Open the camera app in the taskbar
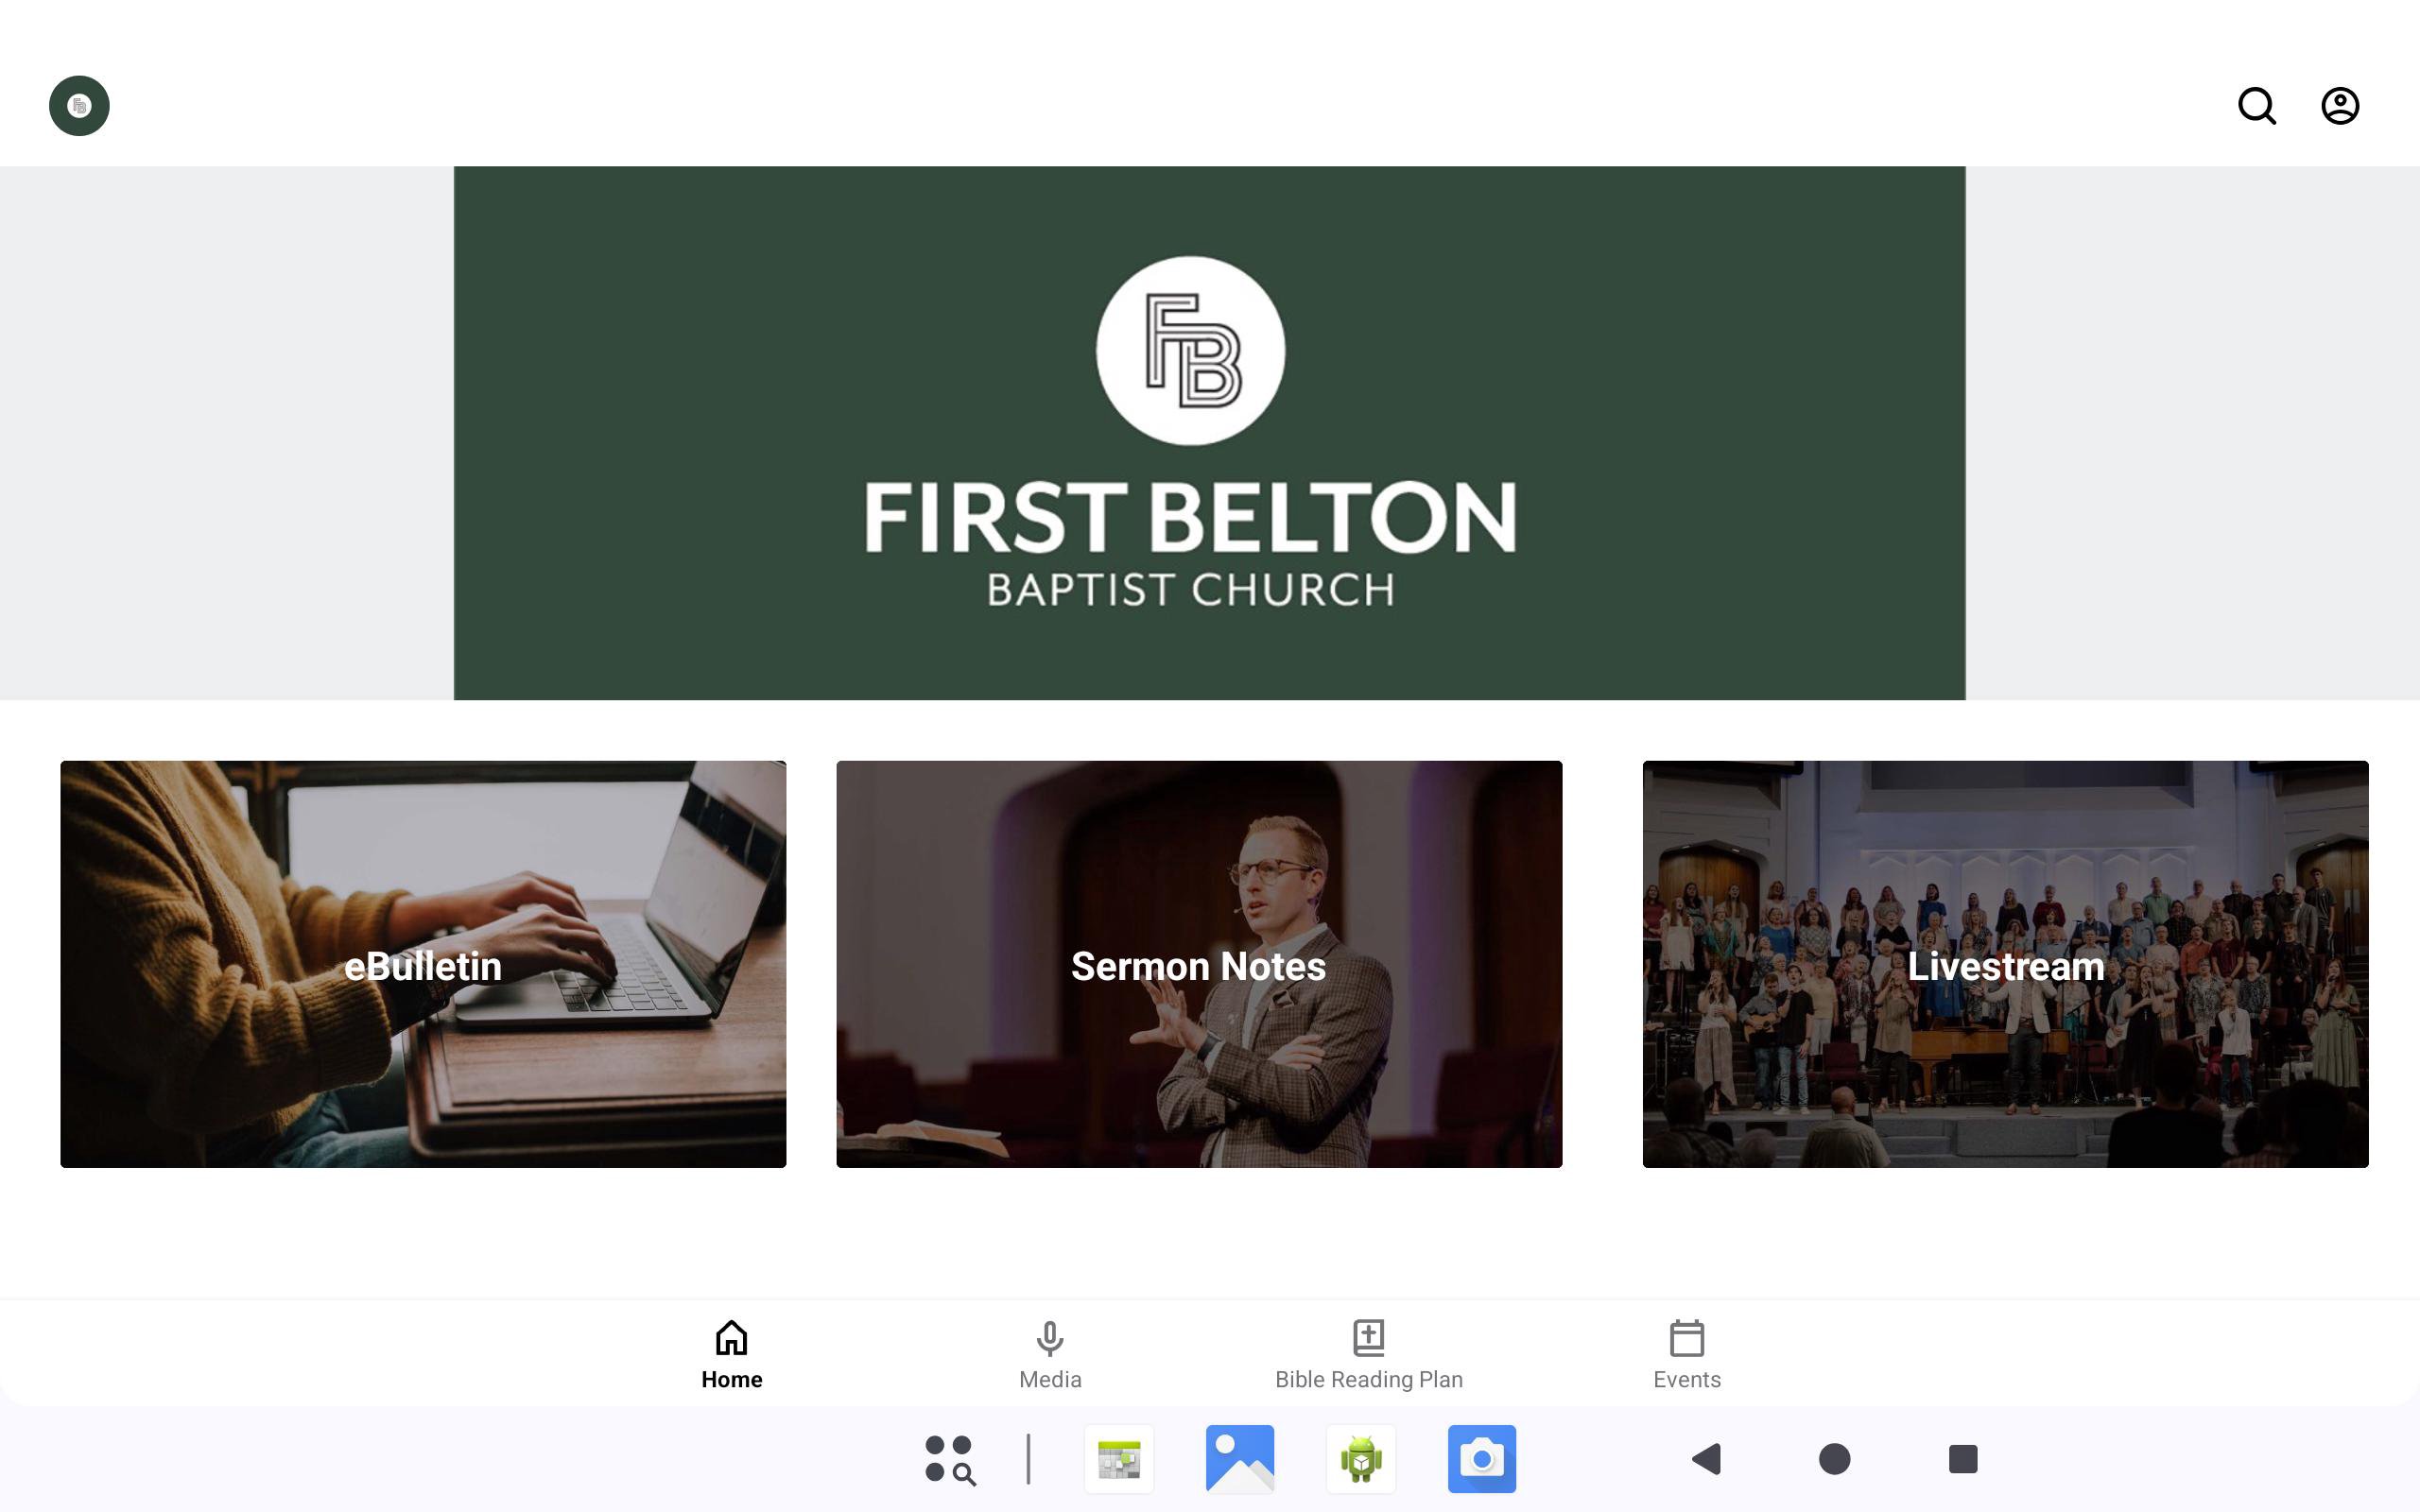The width and height of the screenshot is (2420, 1512). [x=1482, y=1459]
